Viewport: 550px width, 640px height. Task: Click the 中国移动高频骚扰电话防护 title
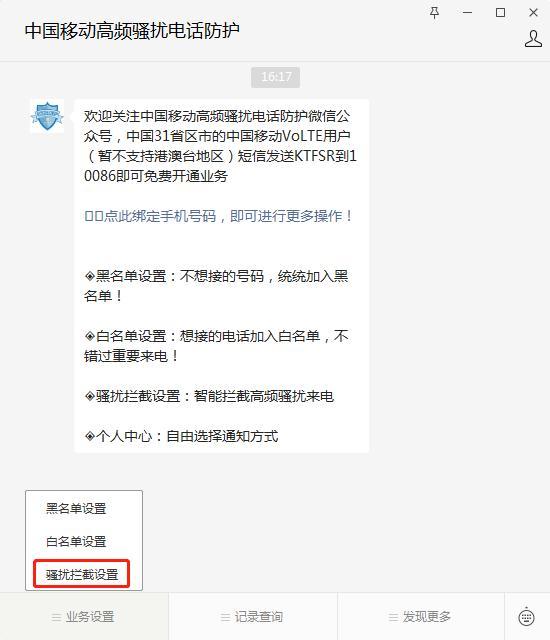click(x=132, y=31)
